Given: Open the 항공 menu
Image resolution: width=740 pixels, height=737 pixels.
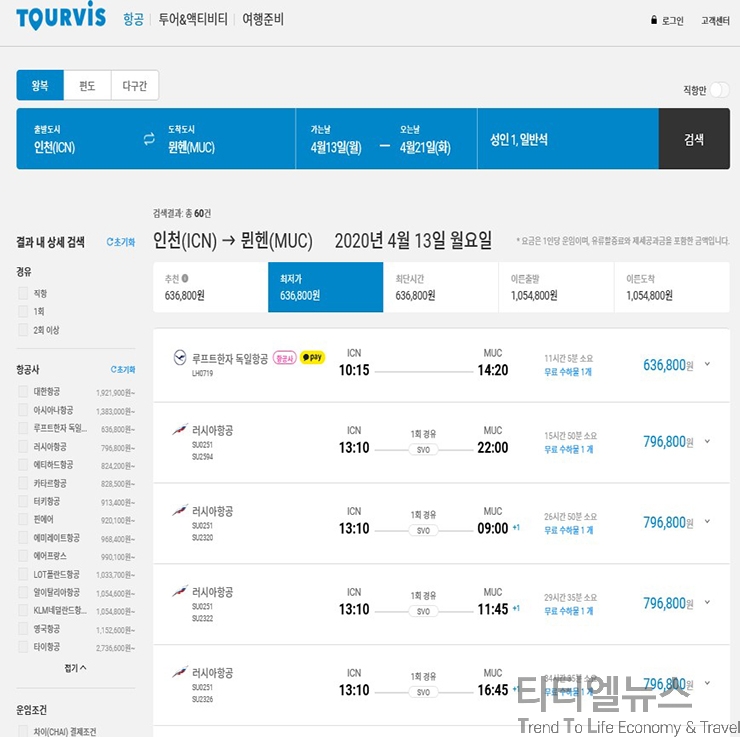Looking at the screenshot, I should pos(133,19).
